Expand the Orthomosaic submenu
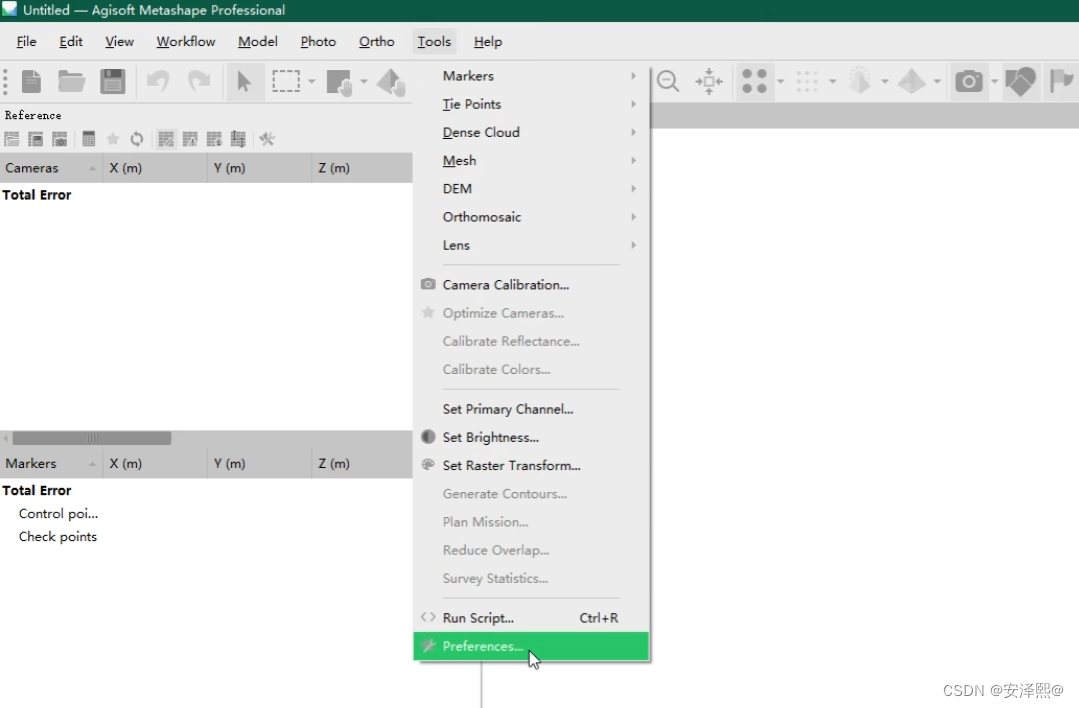Viewport: 1079px width, 708px height. coord(531,217)
